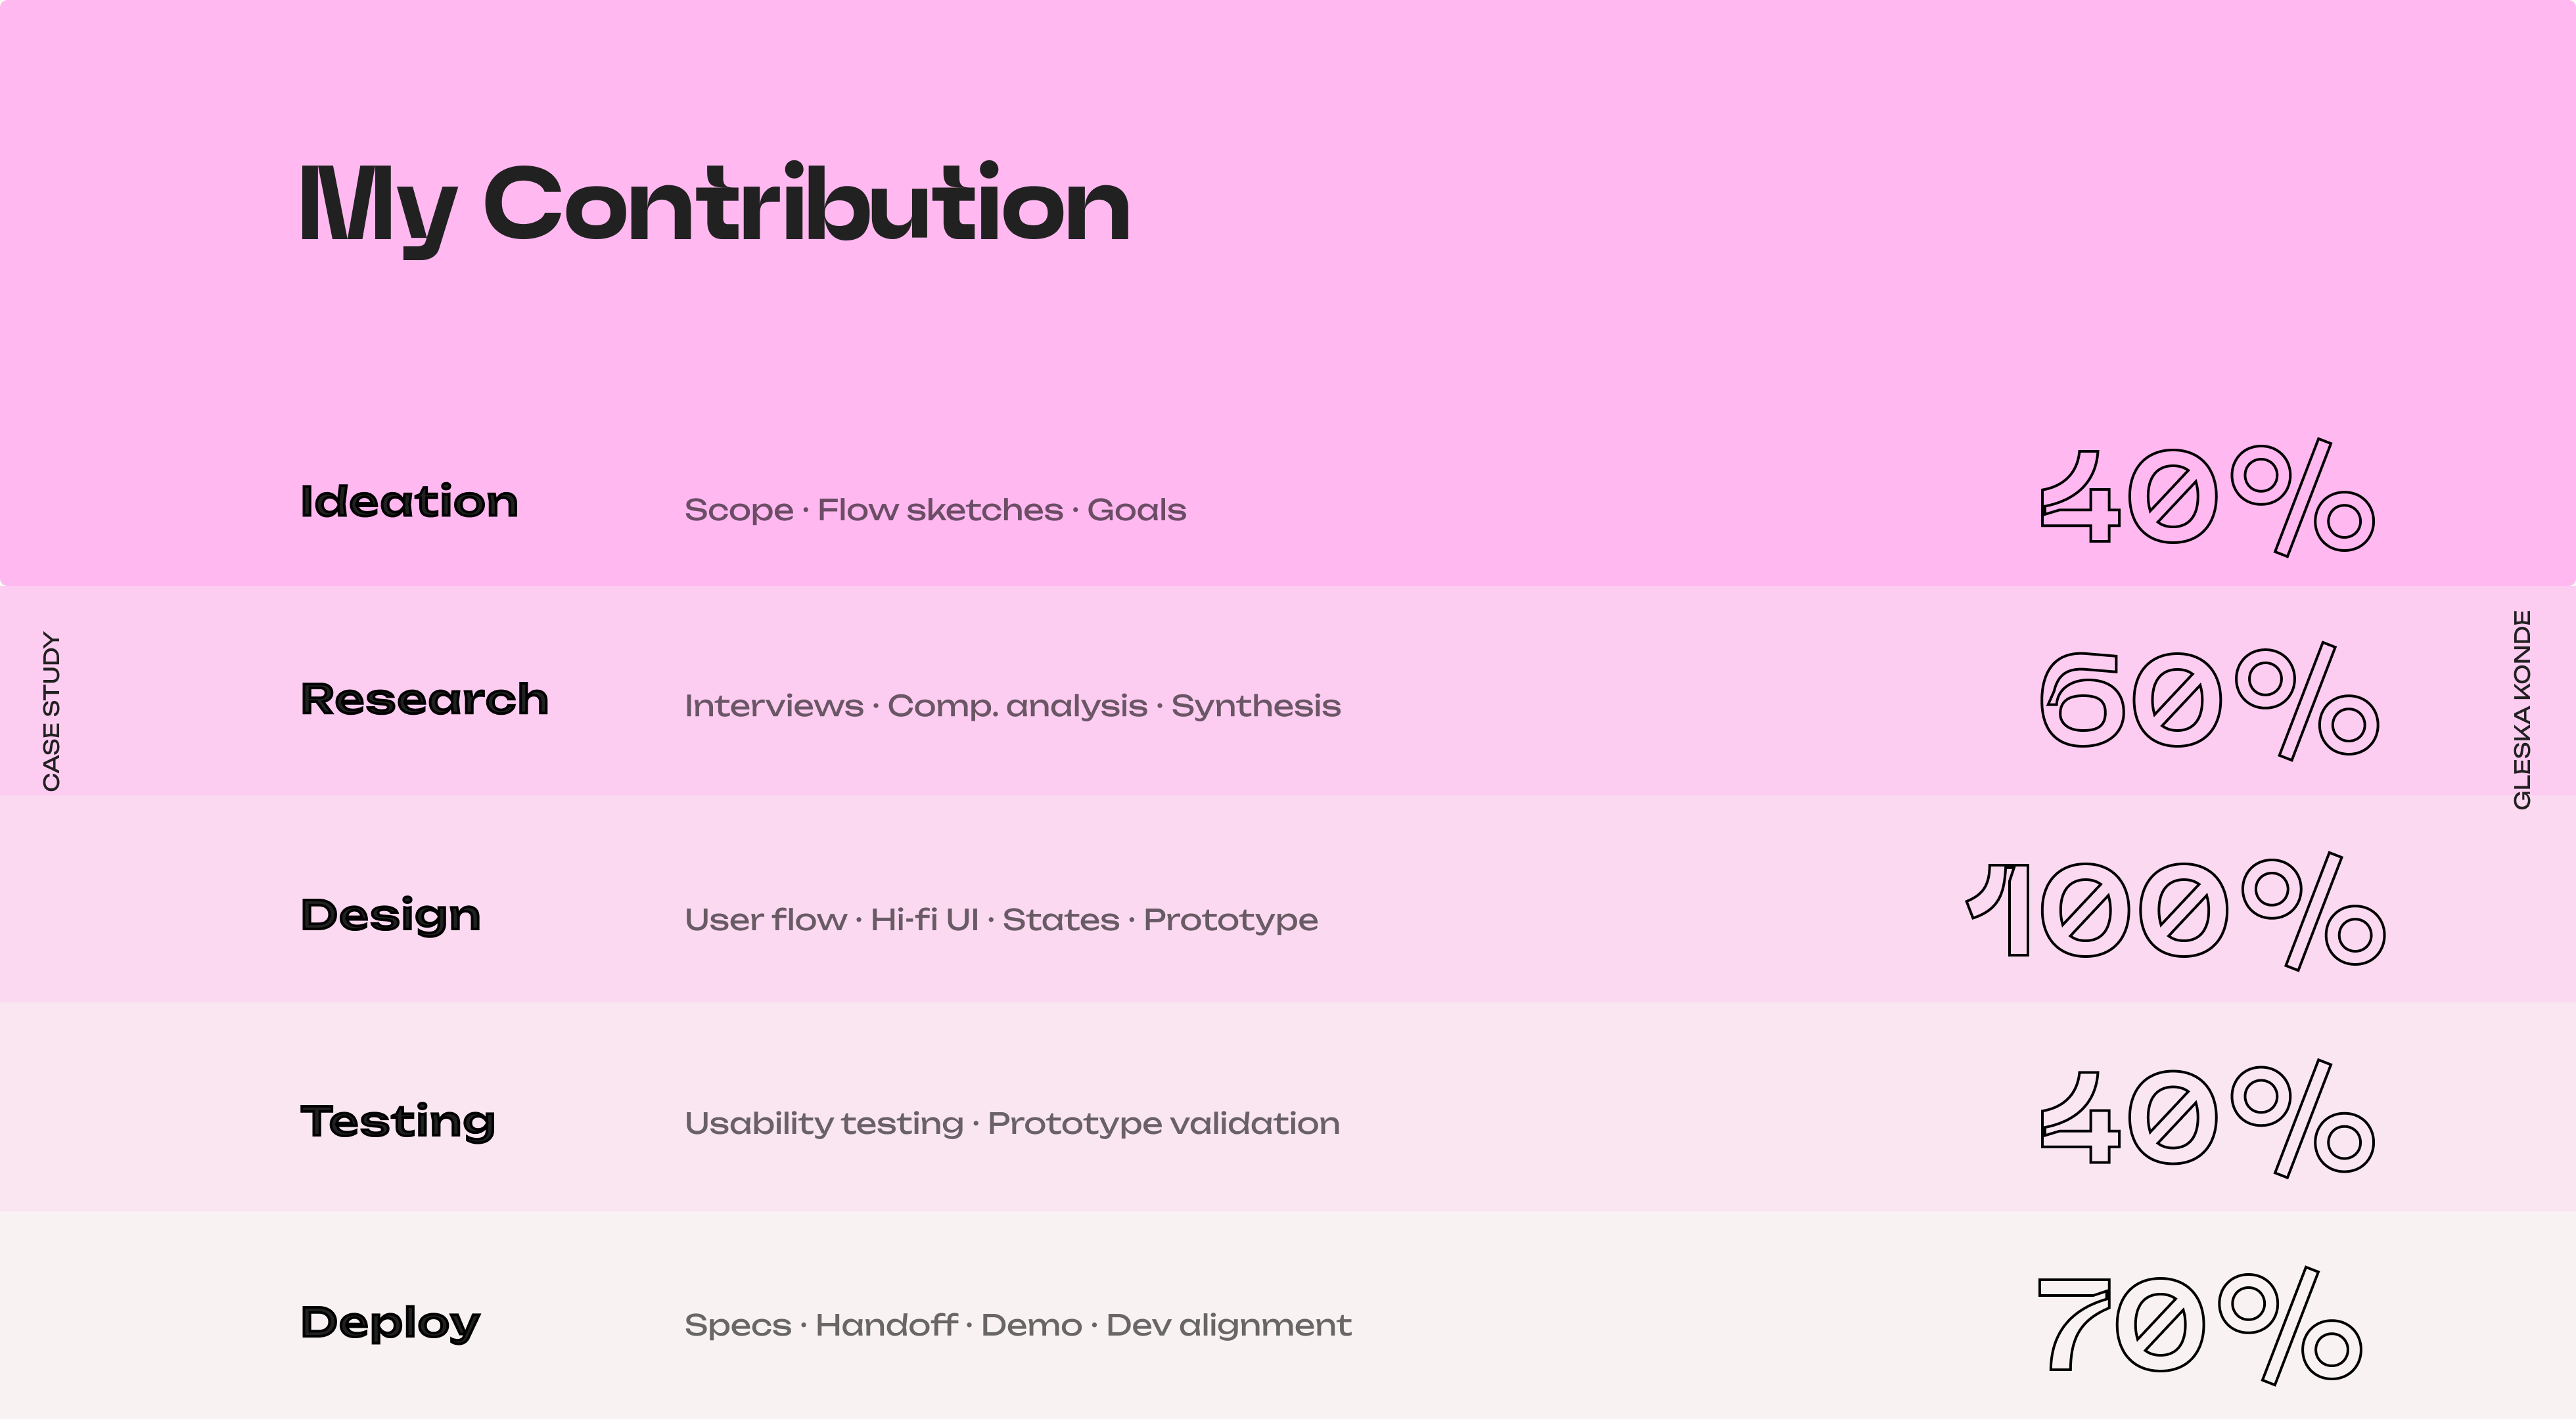
Task: Select the 70% Deploy percentage
Action: [x=2199, y=1325]
